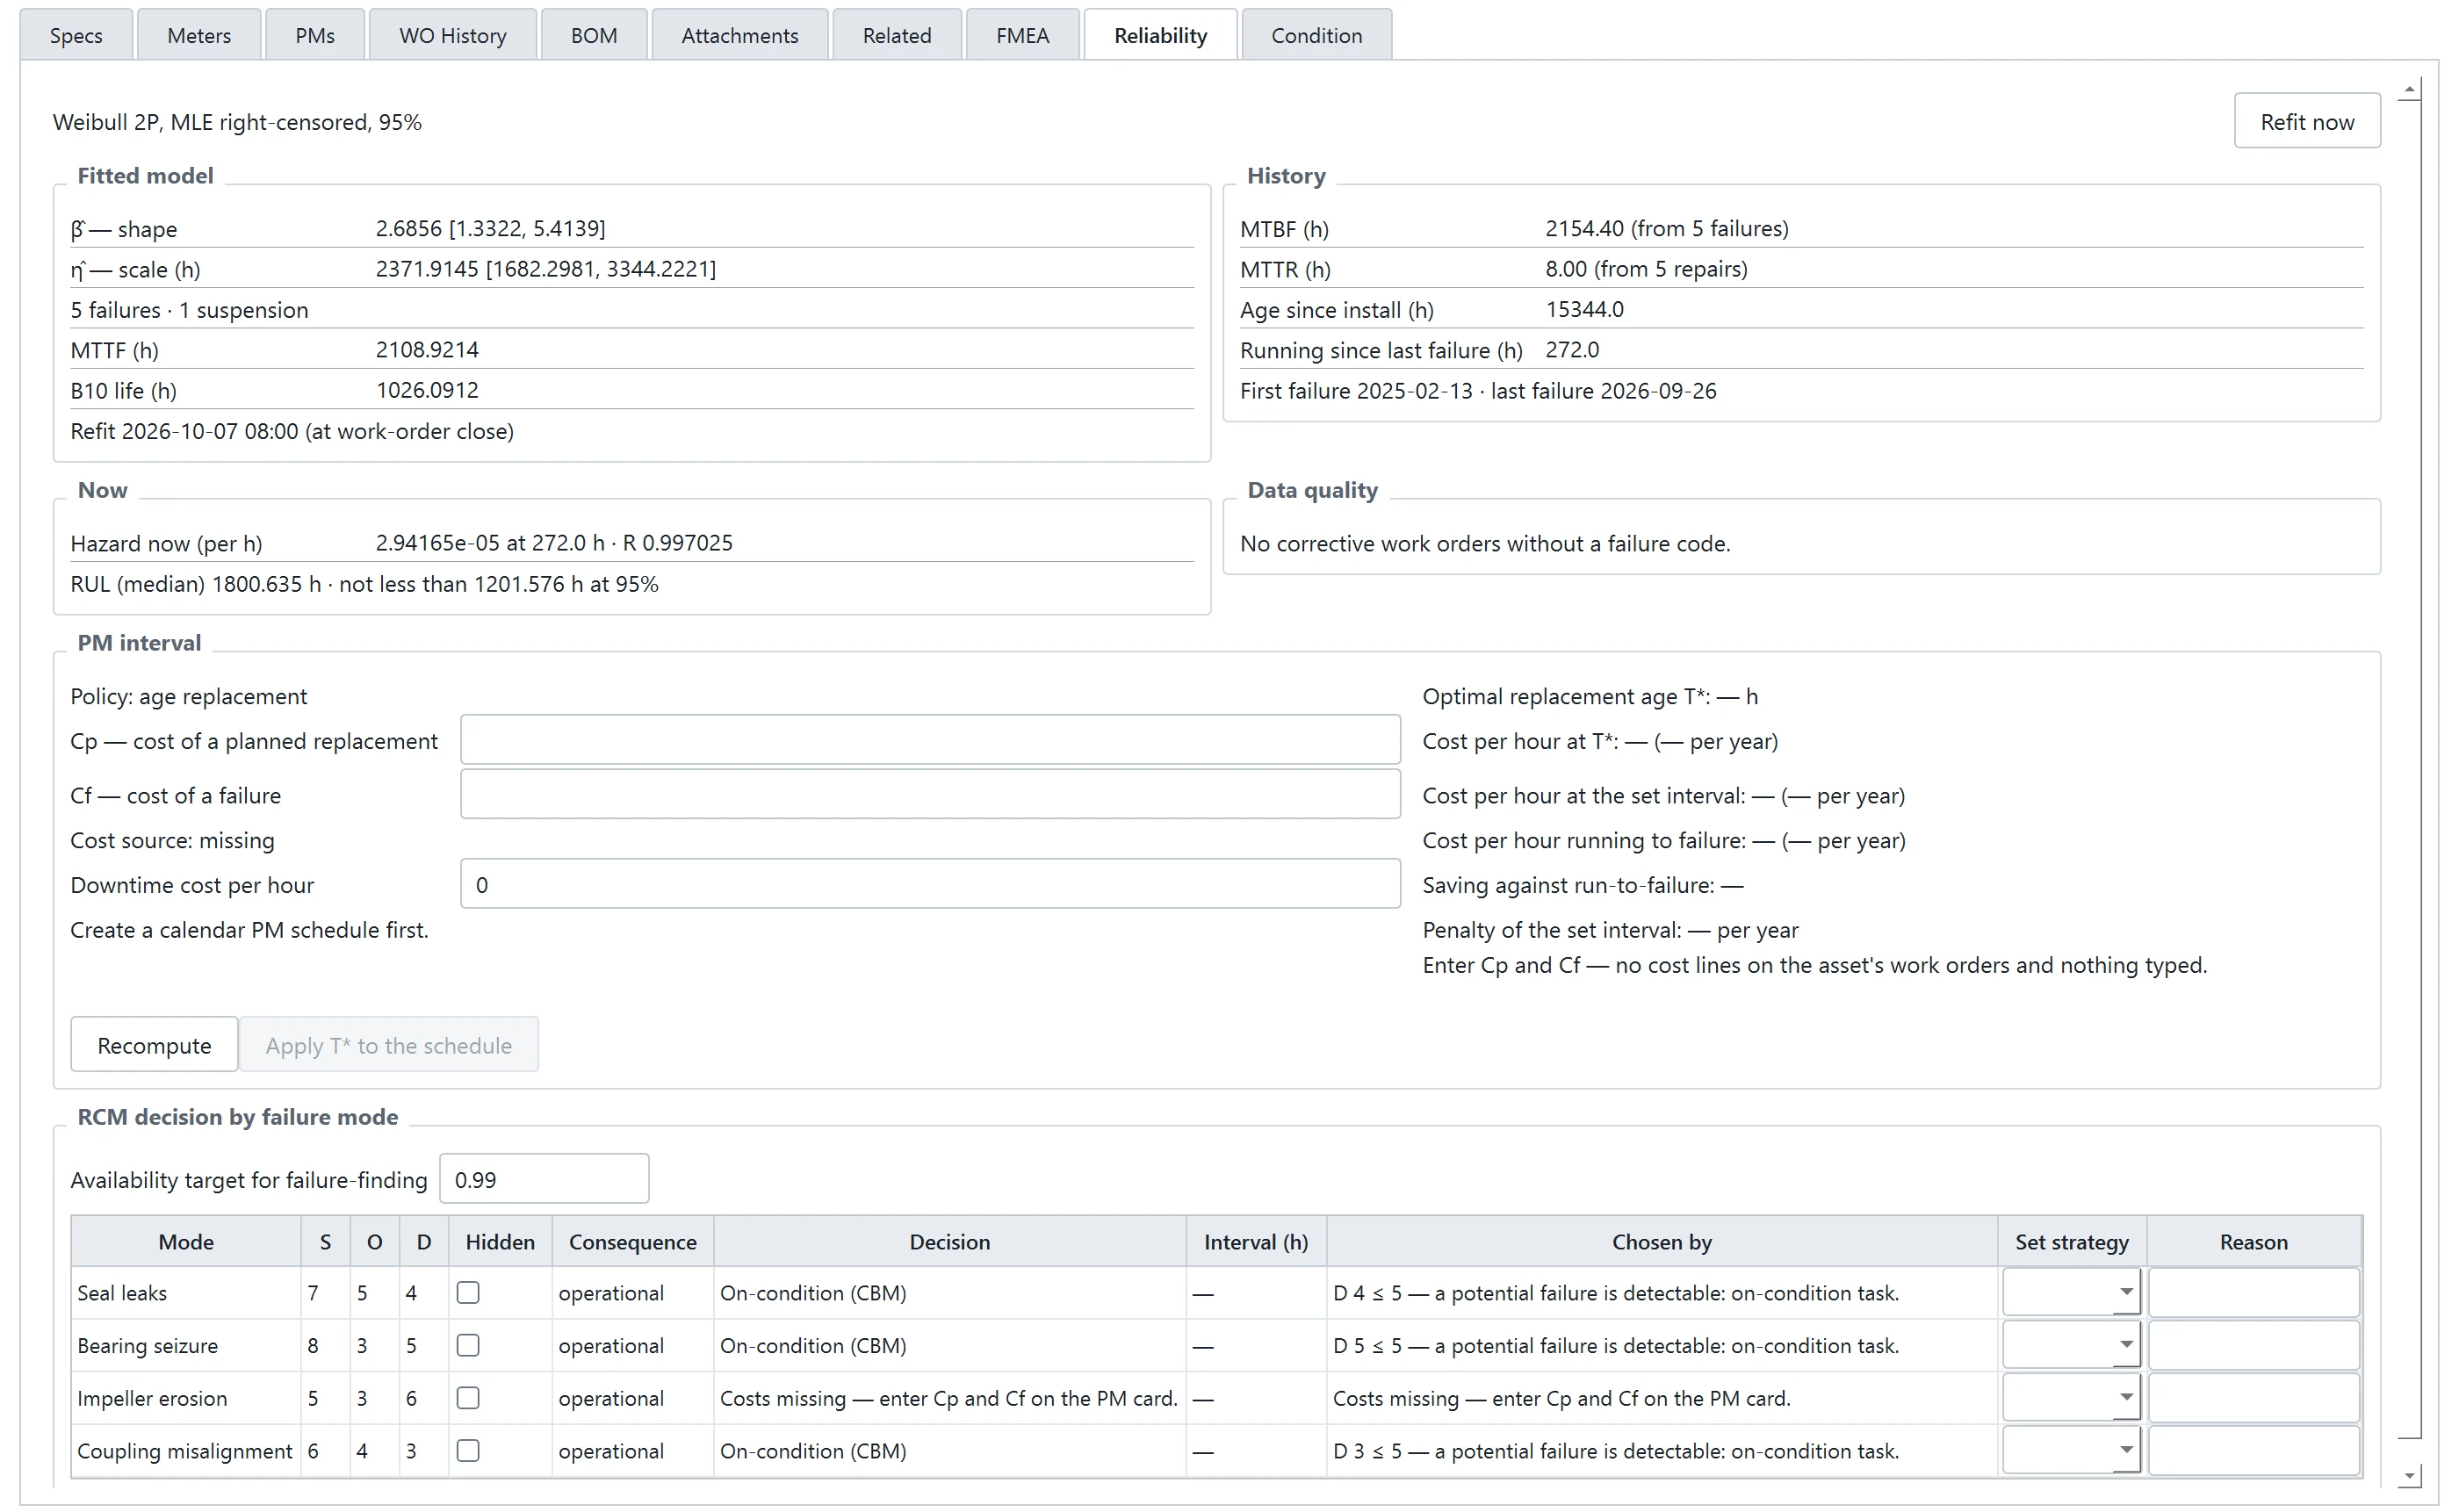Click the Refit now button

pos(2307,121)
